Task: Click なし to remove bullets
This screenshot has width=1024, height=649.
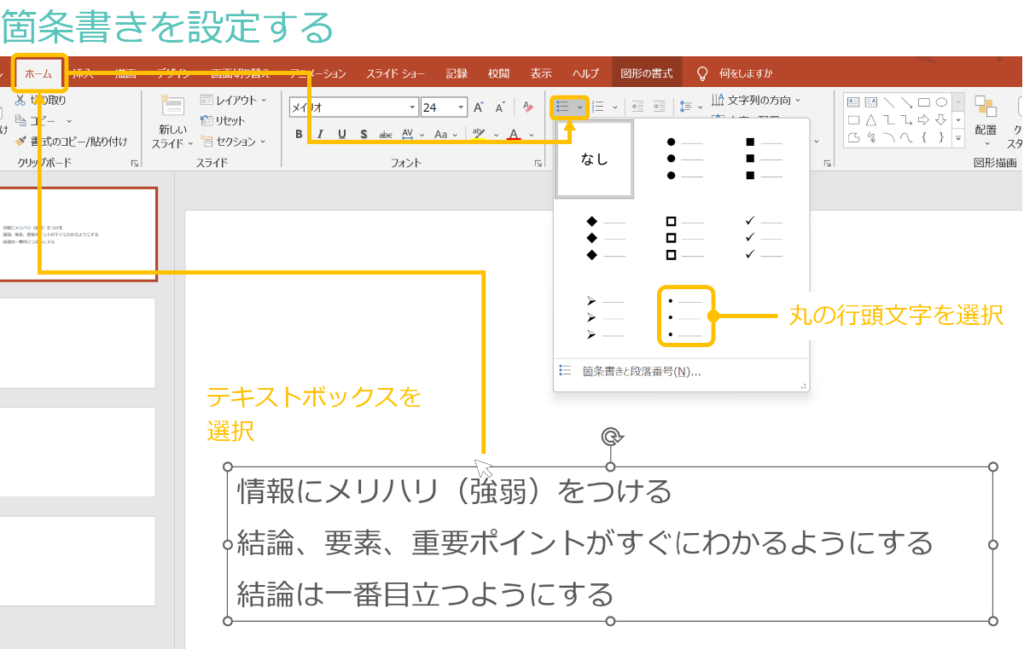Action: point(595,159)
